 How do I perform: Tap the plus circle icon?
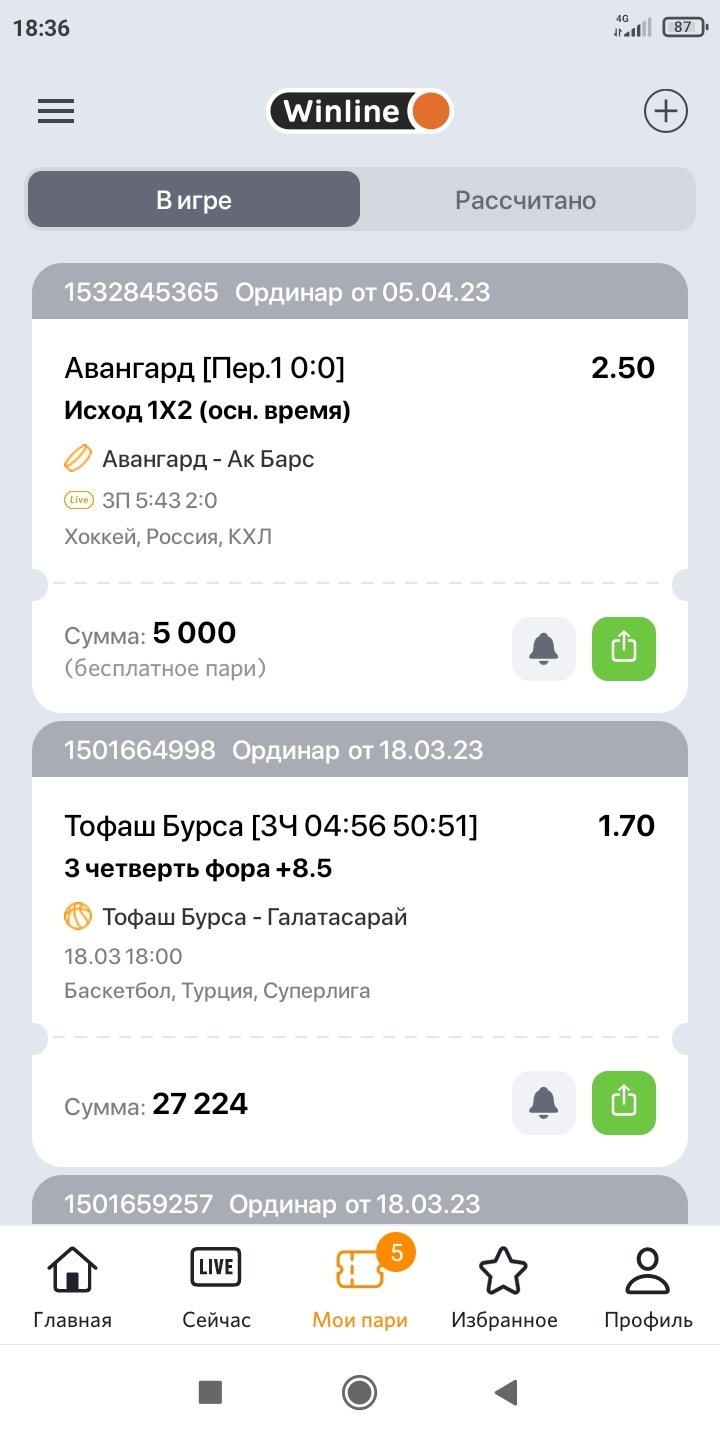665,111
